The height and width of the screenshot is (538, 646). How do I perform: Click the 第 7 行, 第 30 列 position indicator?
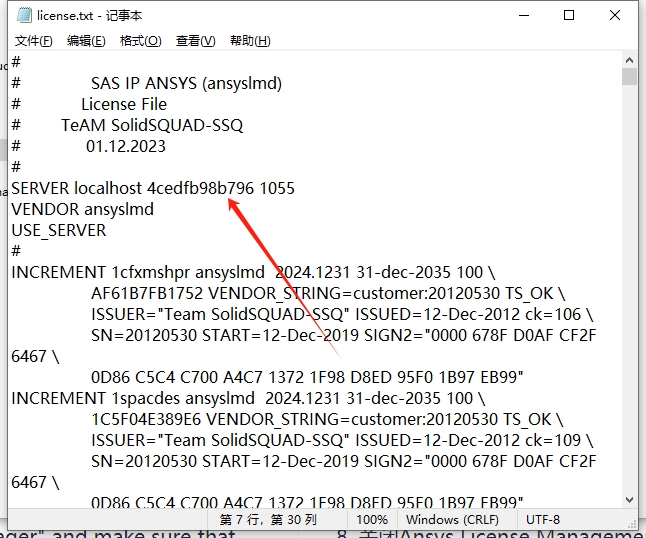click(x=268, y=520)
